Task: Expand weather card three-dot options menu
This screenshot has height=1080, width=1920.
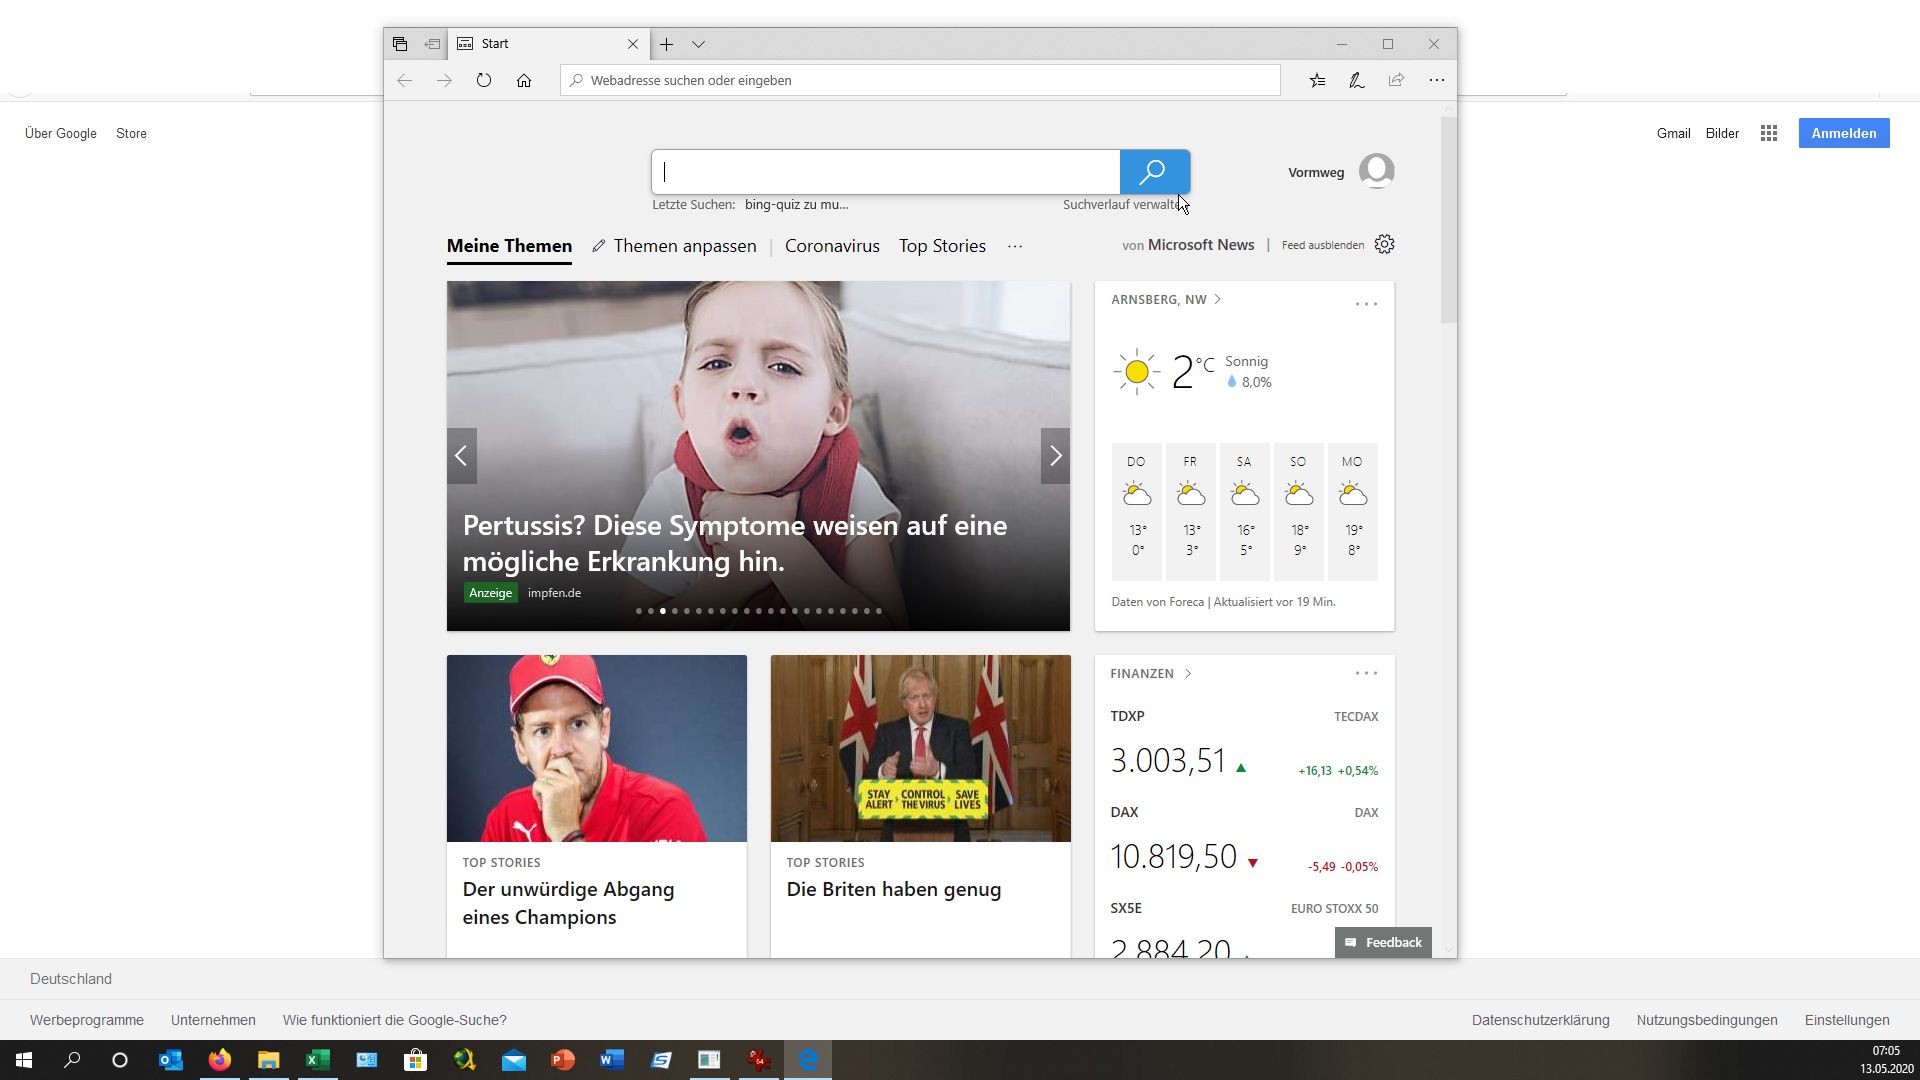Action: tap(1366, 304)
